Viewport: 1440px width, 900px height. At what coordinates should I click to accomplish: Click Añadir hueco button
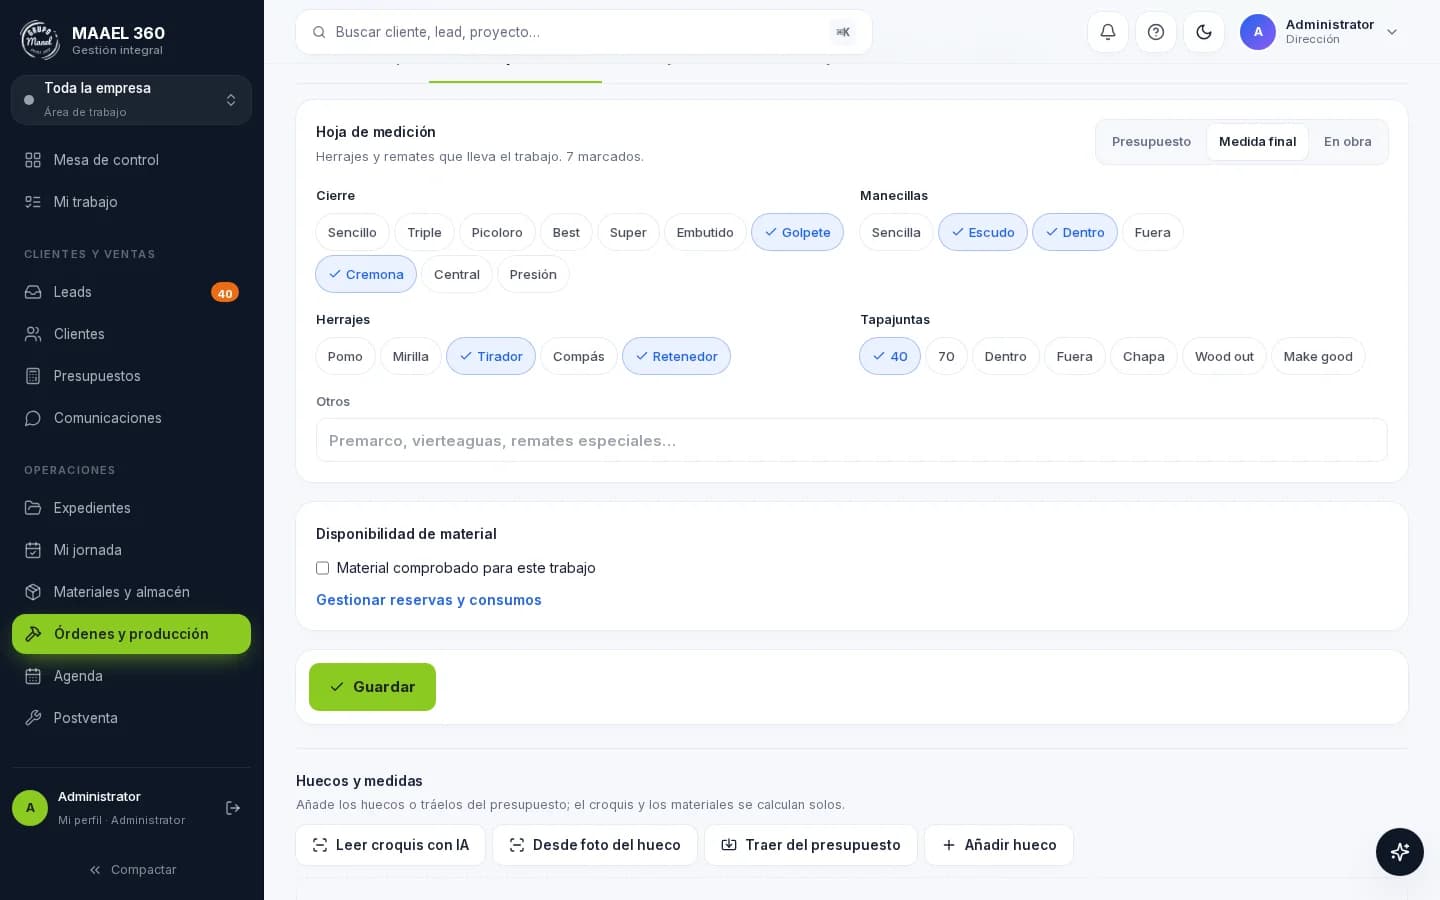pos(999,845)
